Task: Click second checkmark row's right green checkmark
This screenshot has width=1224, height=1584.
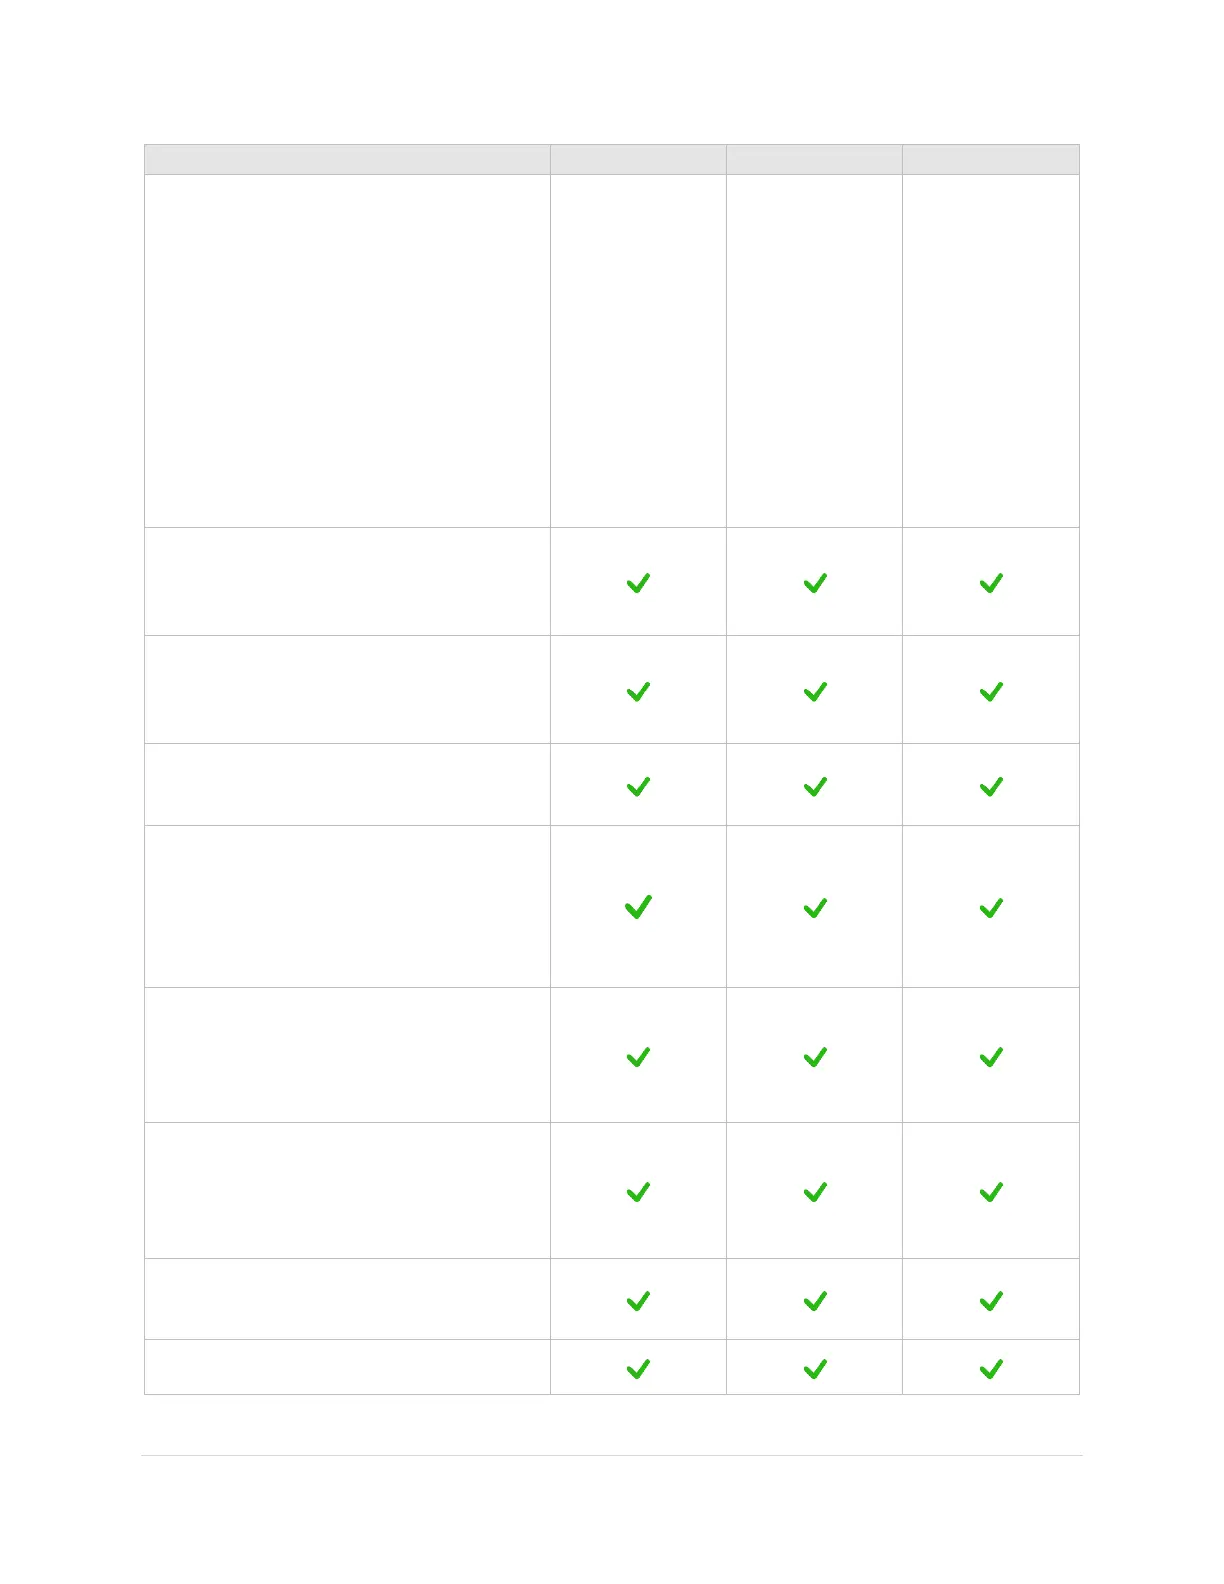Action: pyautogui.click(x=991, y=691)
